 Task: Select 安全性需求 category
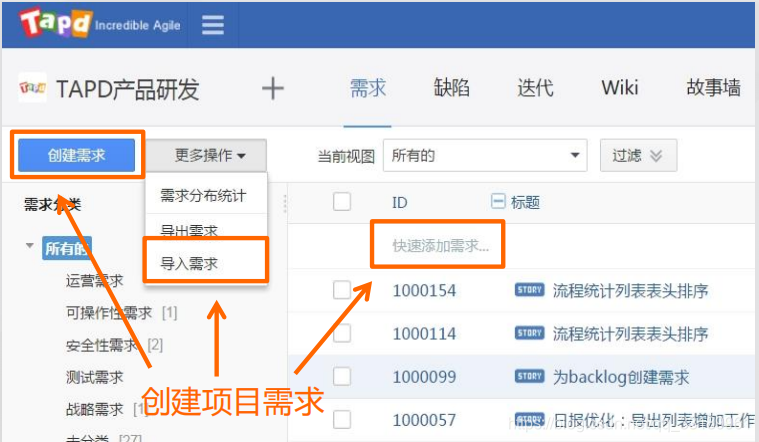[x=102, y=345]
